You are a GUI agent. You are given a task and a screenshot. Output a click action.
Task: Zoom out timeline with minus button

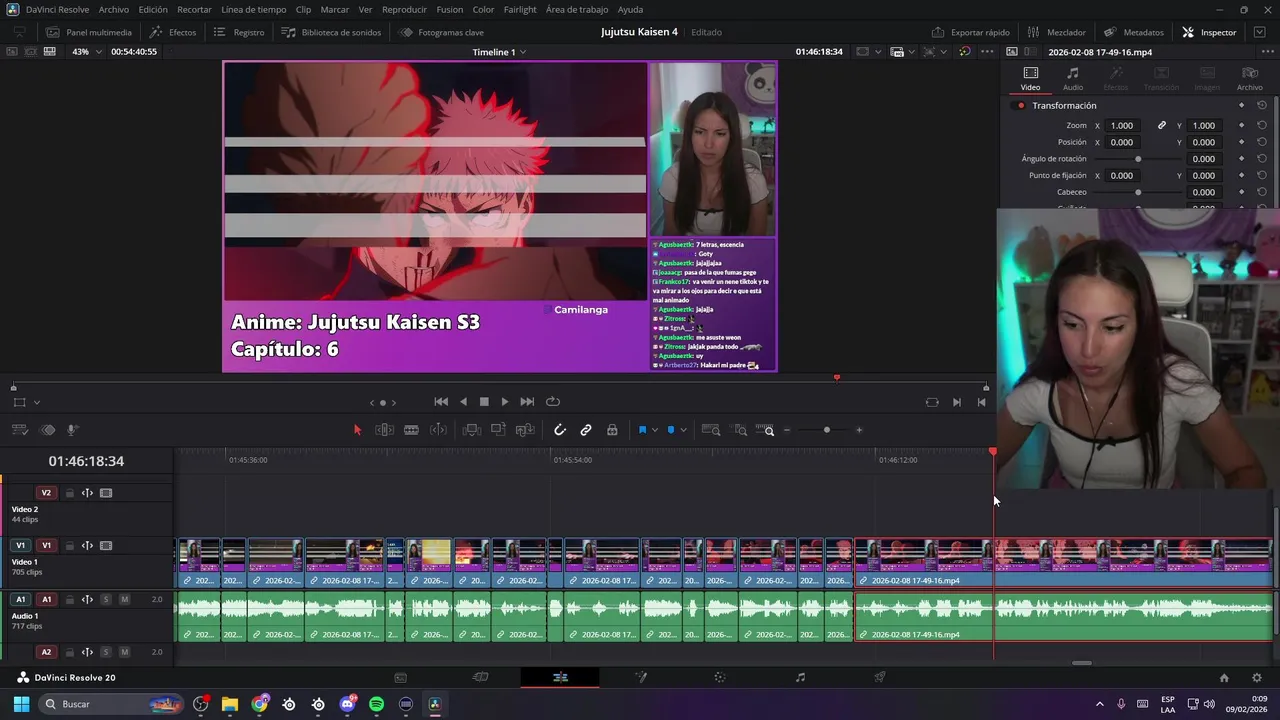point(787,430)
